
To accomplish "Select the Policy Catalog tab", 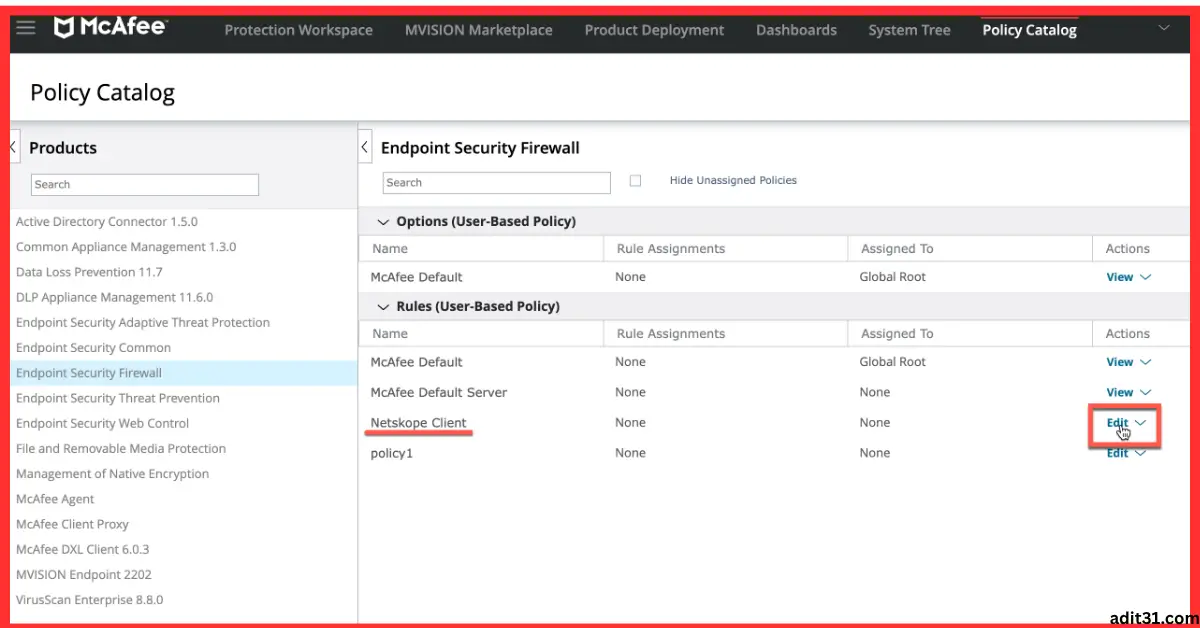I will [1029, 30].
